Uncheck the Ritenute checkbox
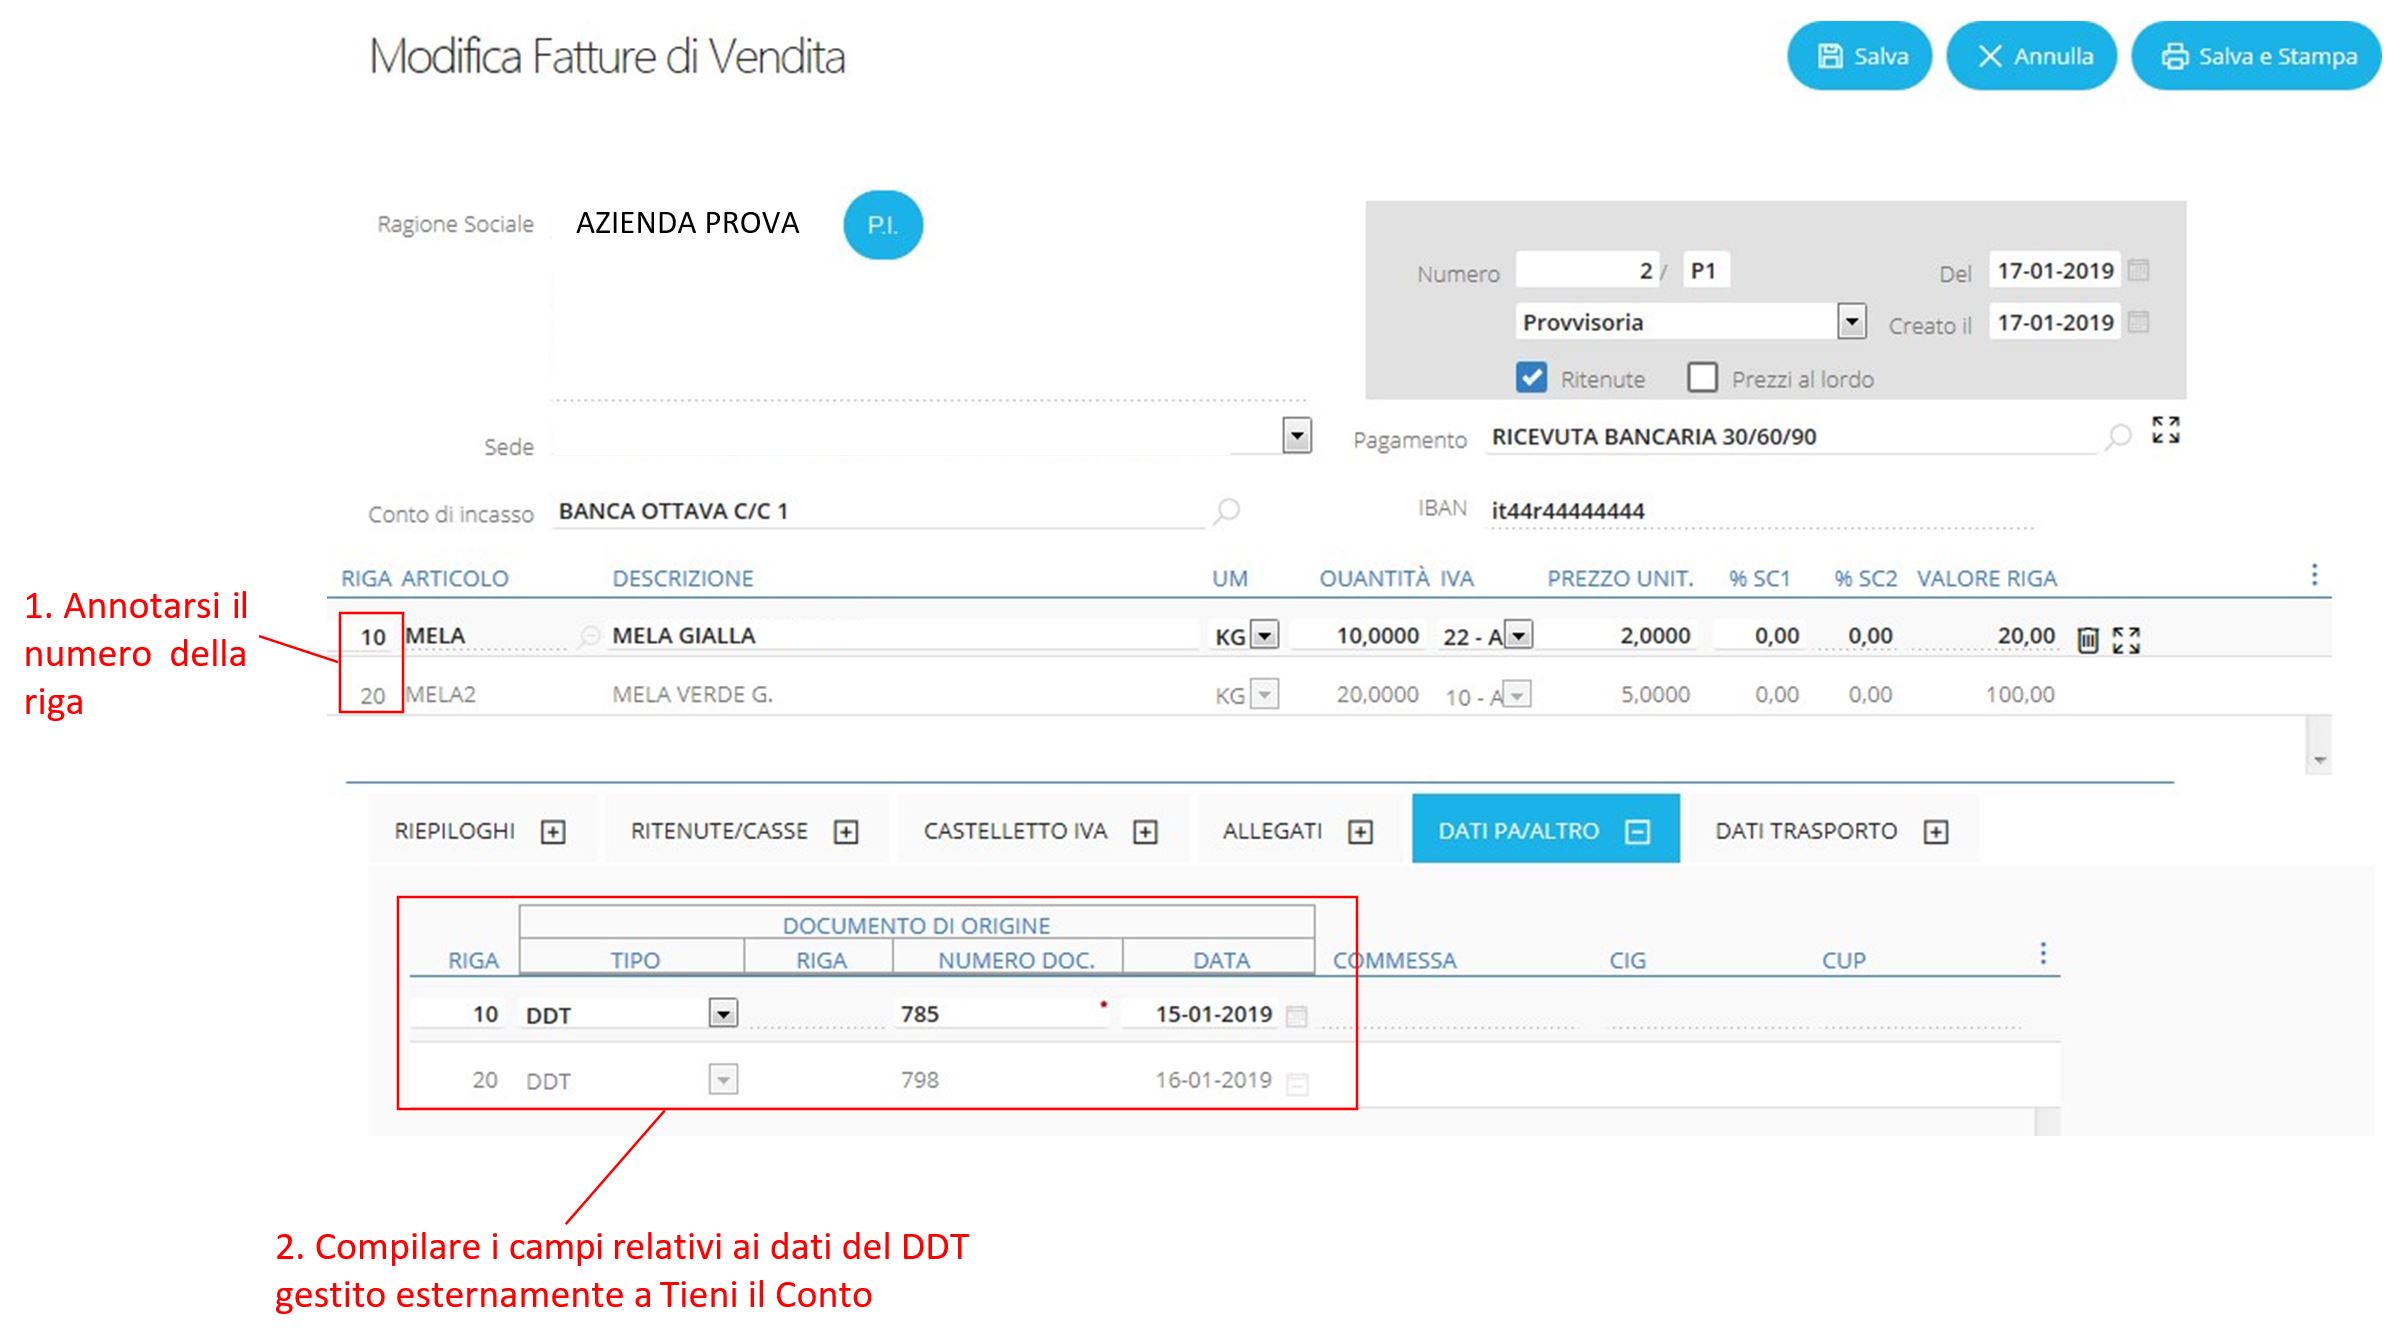The height and width of the screenshot is (1333, 2388). (1531, 378)
